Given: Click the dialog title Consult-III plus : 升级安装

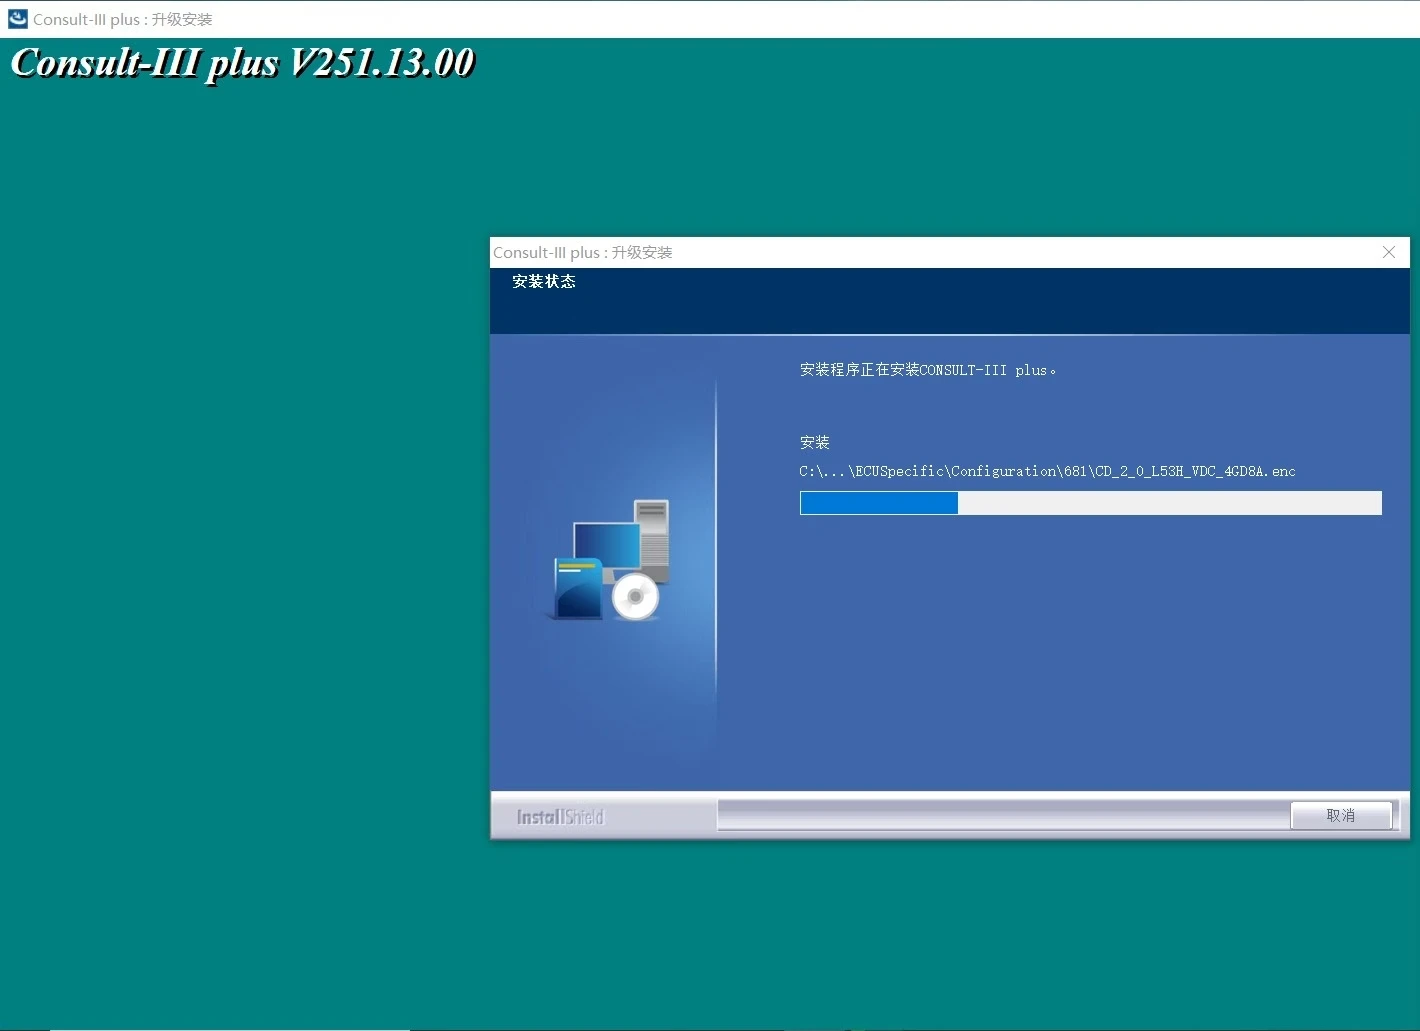Looking at the screenshot, I should pos(582,253).
